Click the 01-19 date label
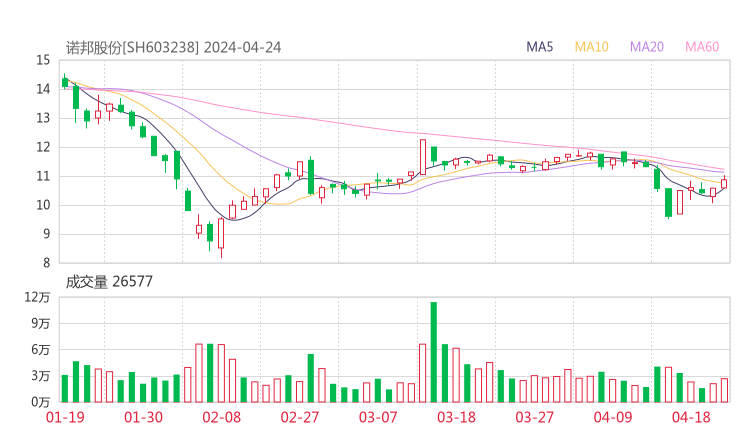 (65, 417)
